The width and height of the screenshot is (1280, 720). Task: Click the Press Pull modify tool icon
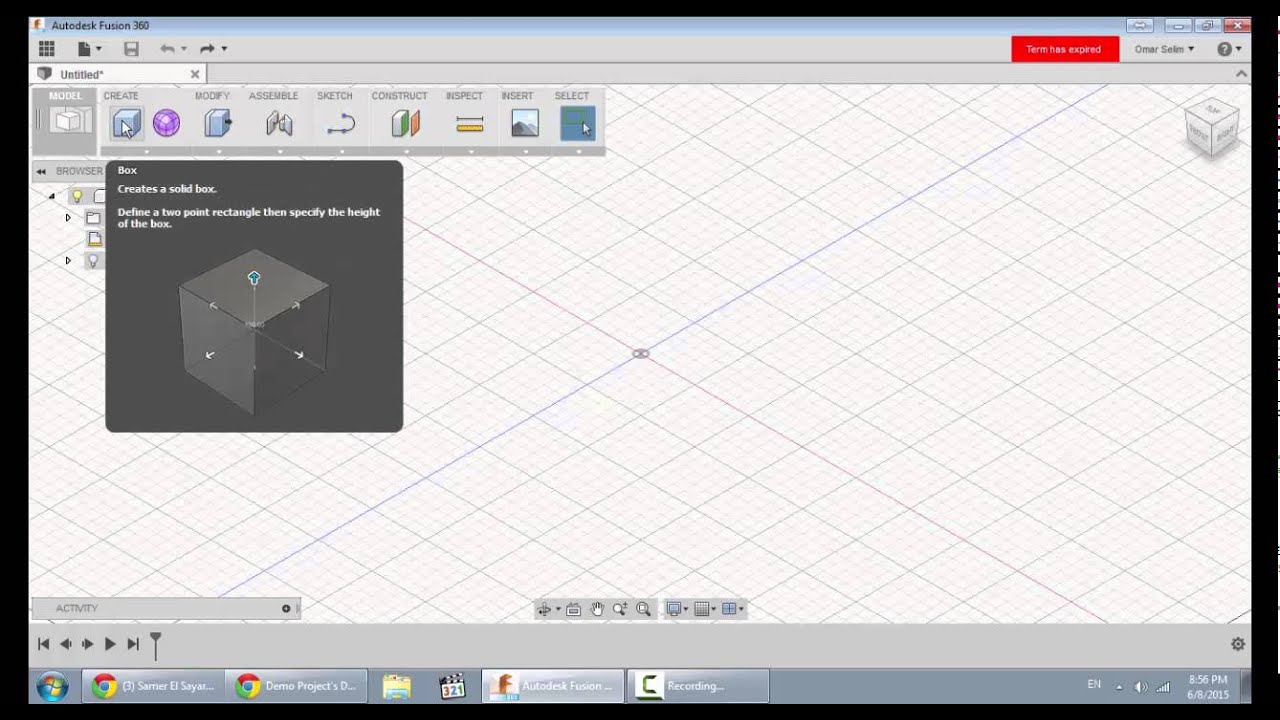218,124
